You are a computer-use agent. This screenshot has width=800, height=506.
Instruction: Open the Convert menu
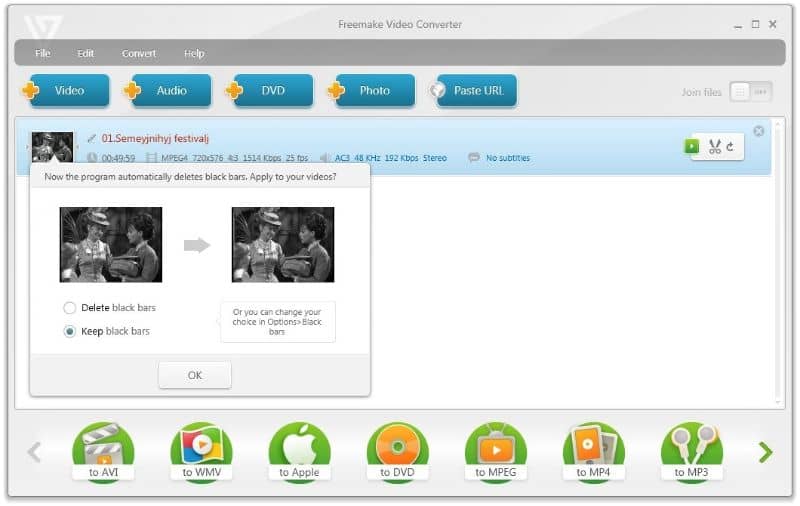click(x=139, y=53)
